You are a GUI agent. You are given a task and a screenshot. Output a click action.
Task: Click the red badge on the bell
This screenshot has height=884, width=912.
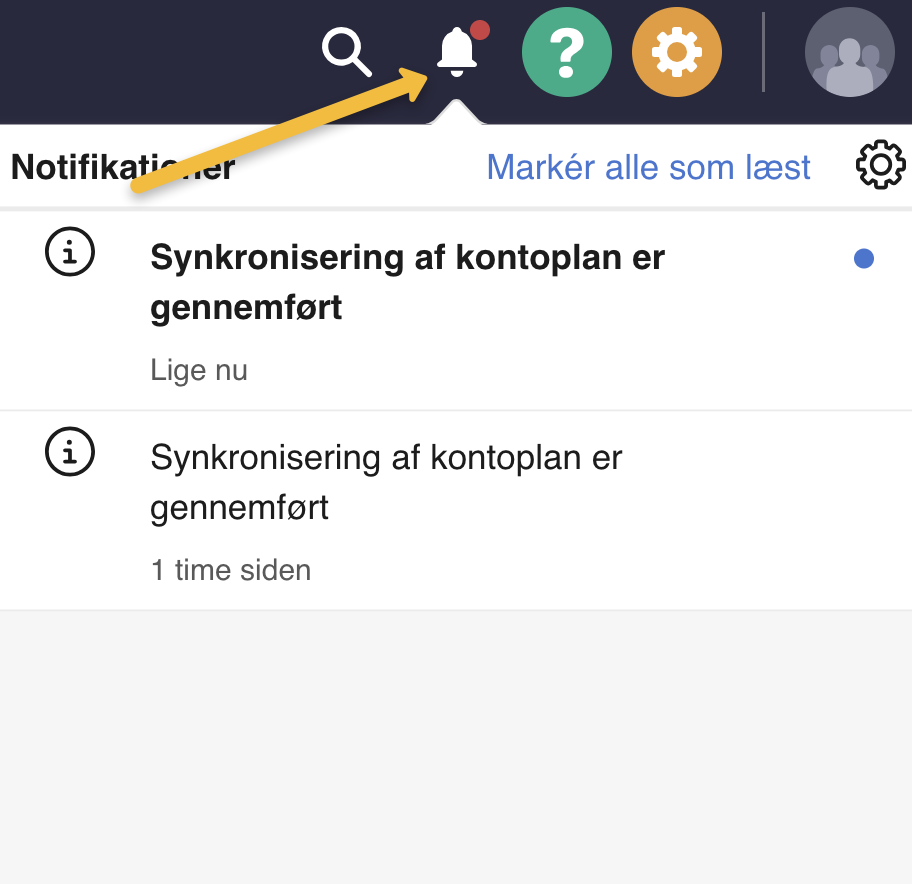[x=480, y=30]
